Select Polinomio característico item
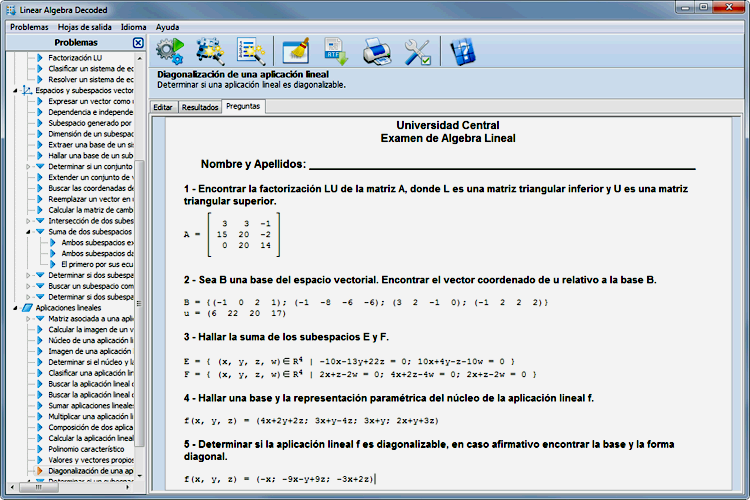The width and height of the screenshot is (750, 500). (x=86, y=449)
